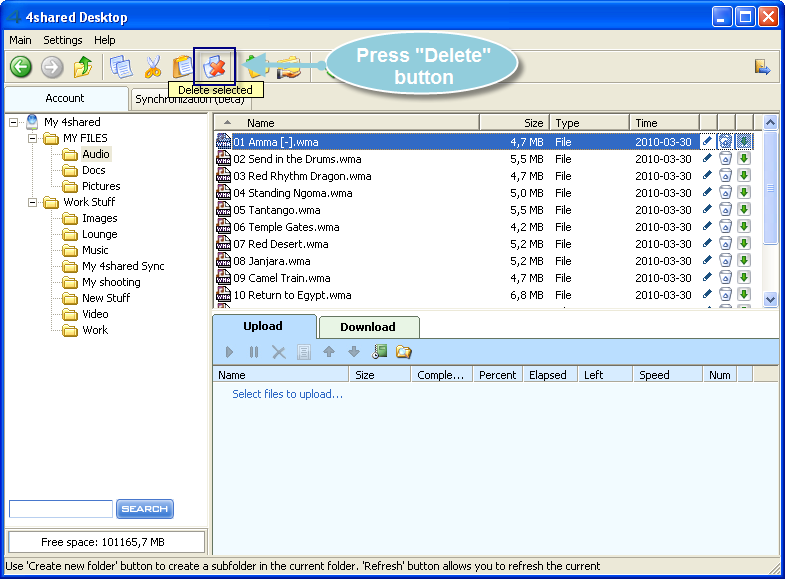Click the Select files to upload link

click(287, 394)
